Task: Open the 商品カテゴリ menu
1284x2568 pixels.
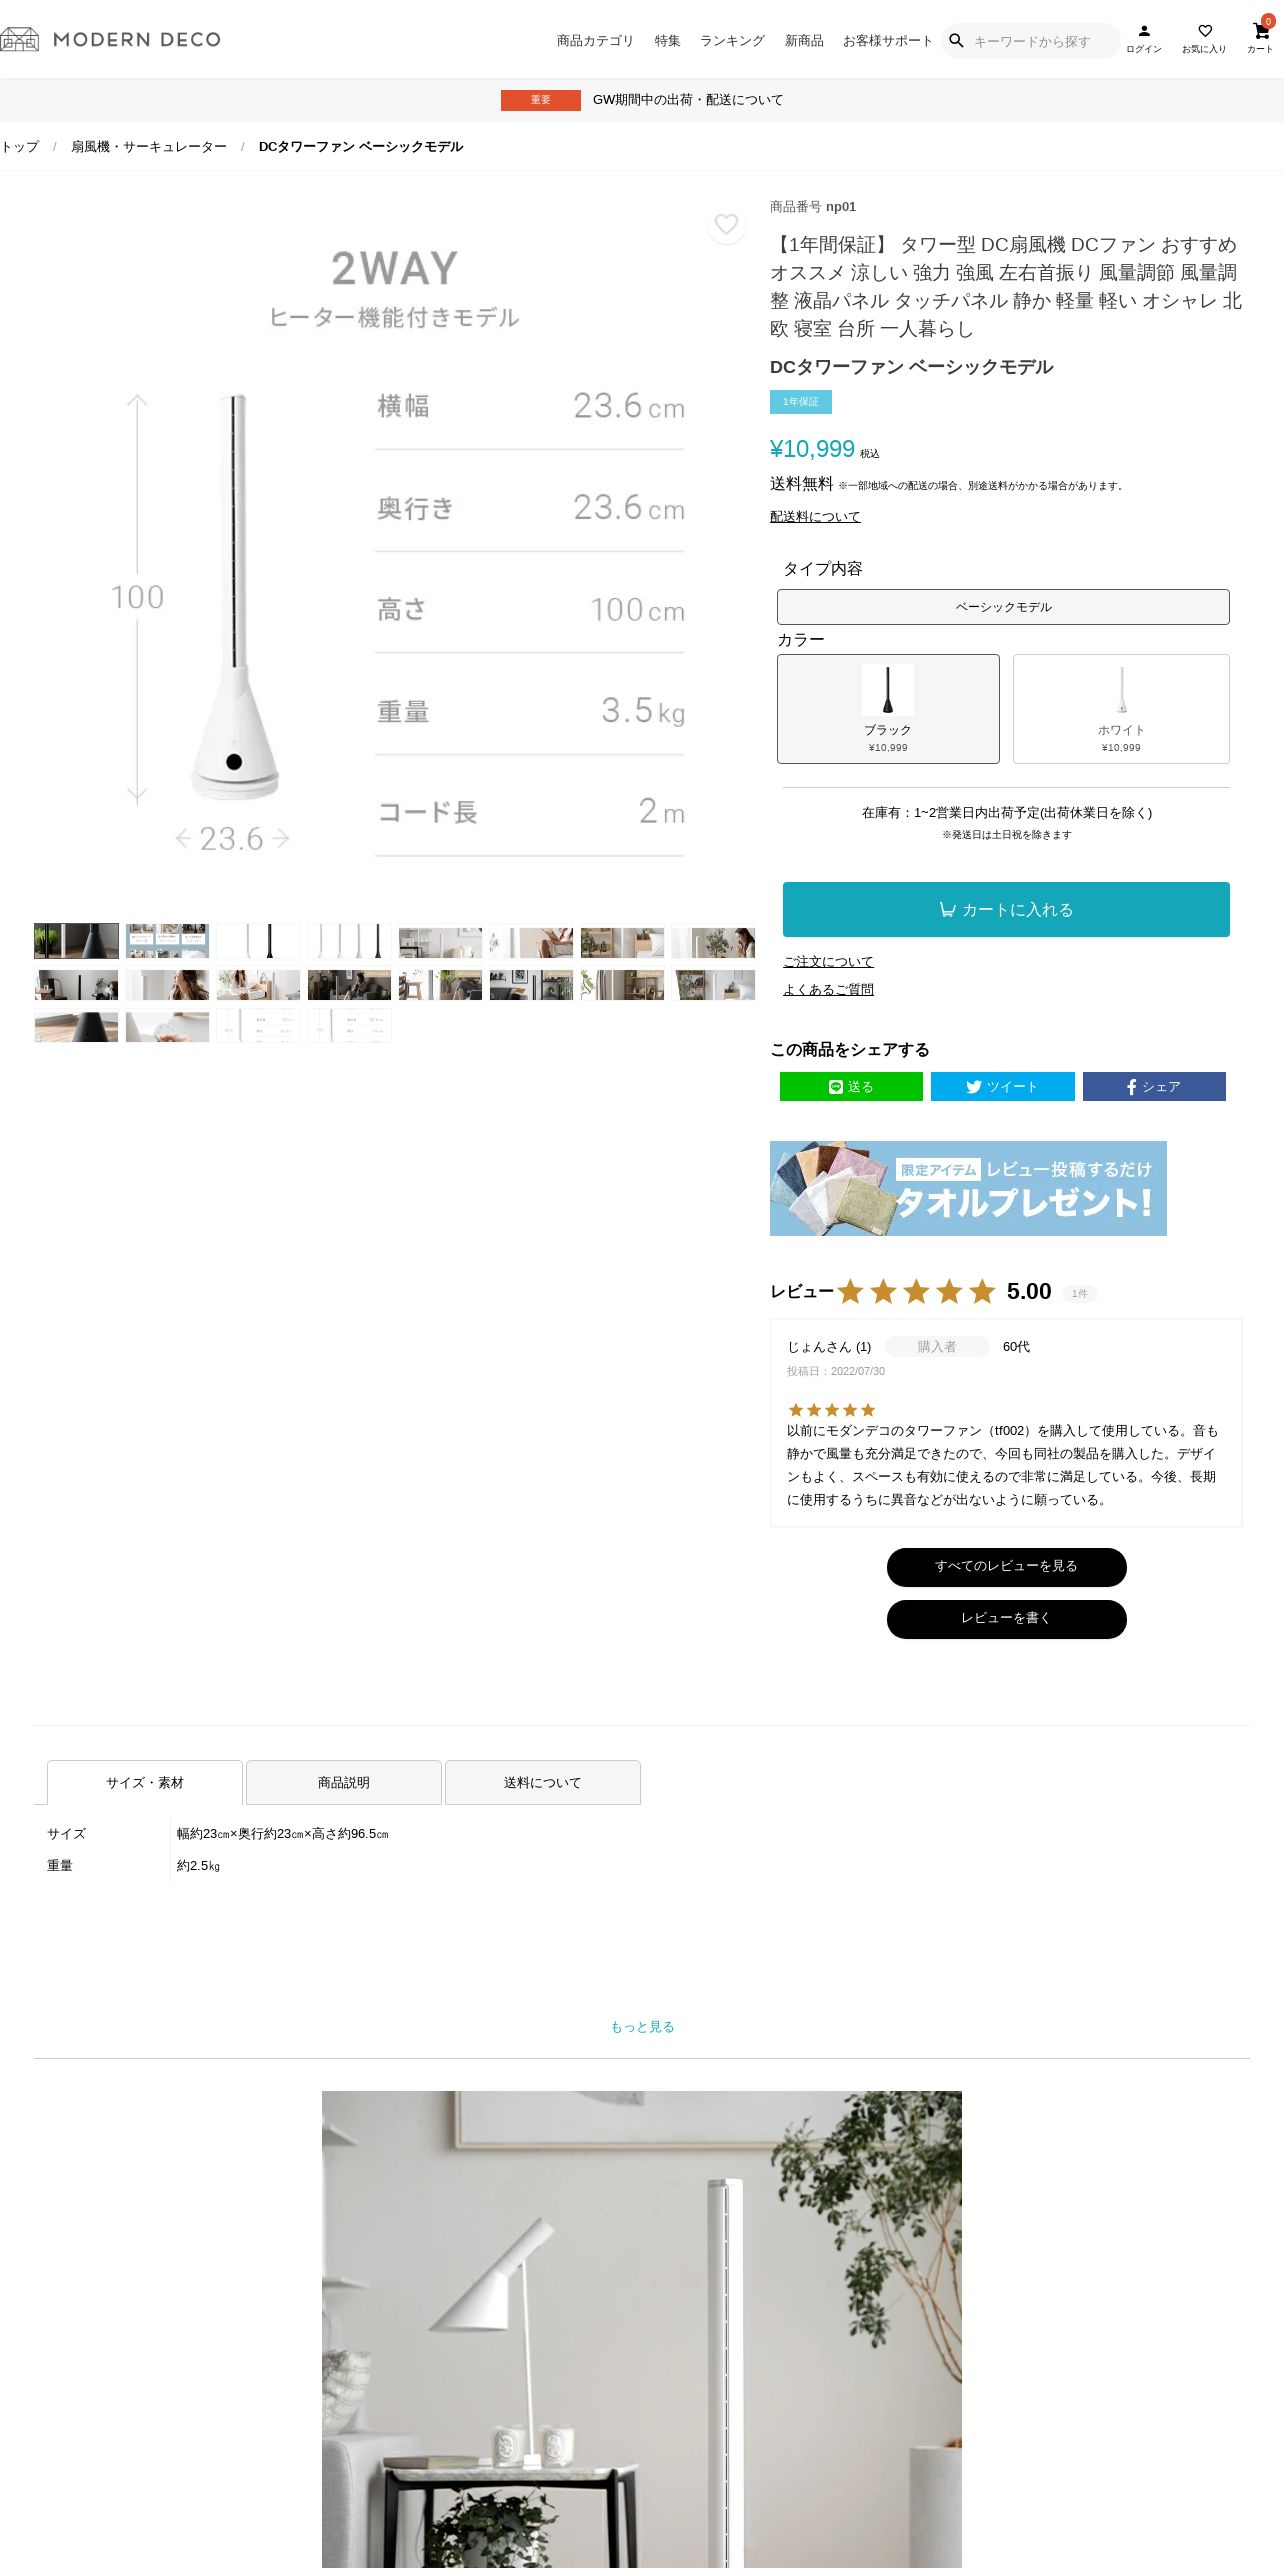Action: point(595,41)
